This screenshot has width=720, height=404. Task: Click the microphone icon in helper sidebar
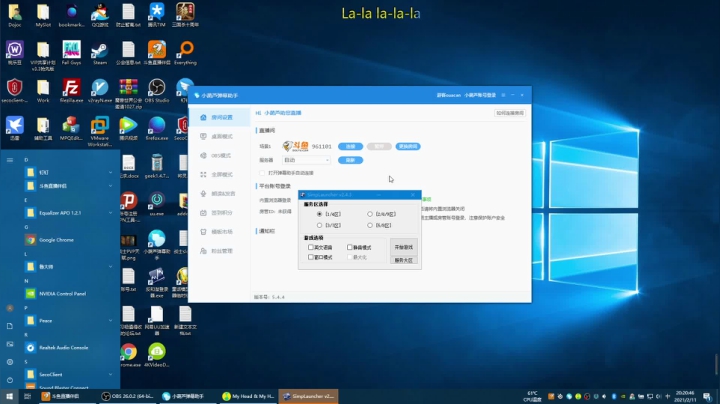point(203,194)
